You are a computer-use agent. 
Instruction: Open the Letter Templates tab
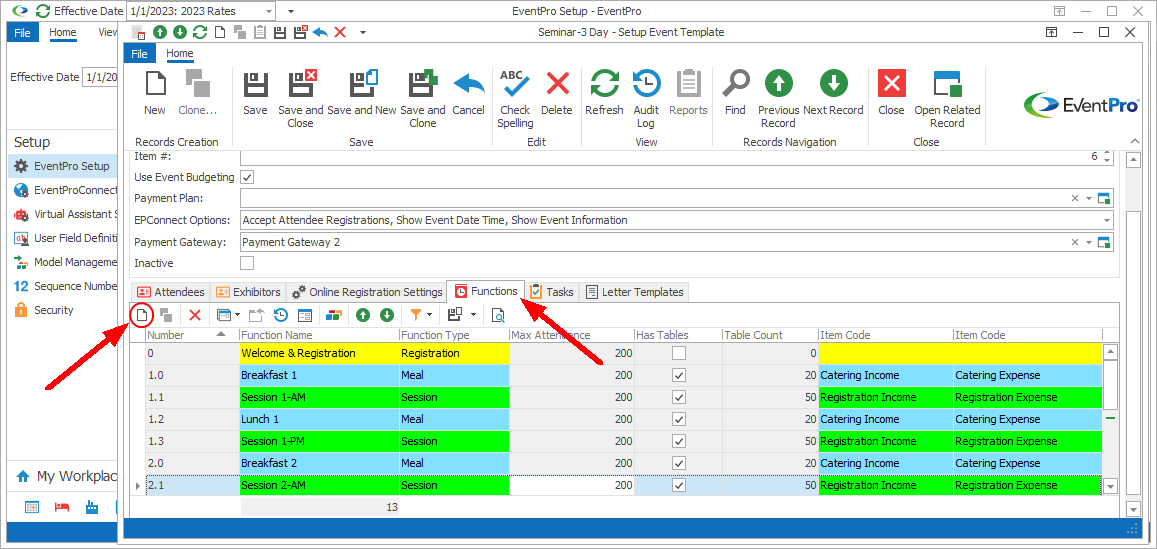pyautogui.click(x=635, y=292)
